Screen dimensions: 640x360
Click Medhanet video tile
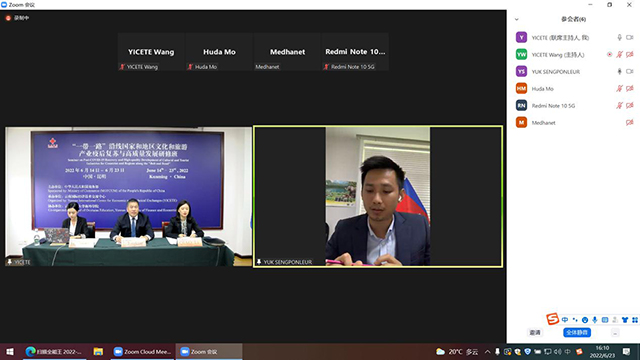[x=287, y=52]
